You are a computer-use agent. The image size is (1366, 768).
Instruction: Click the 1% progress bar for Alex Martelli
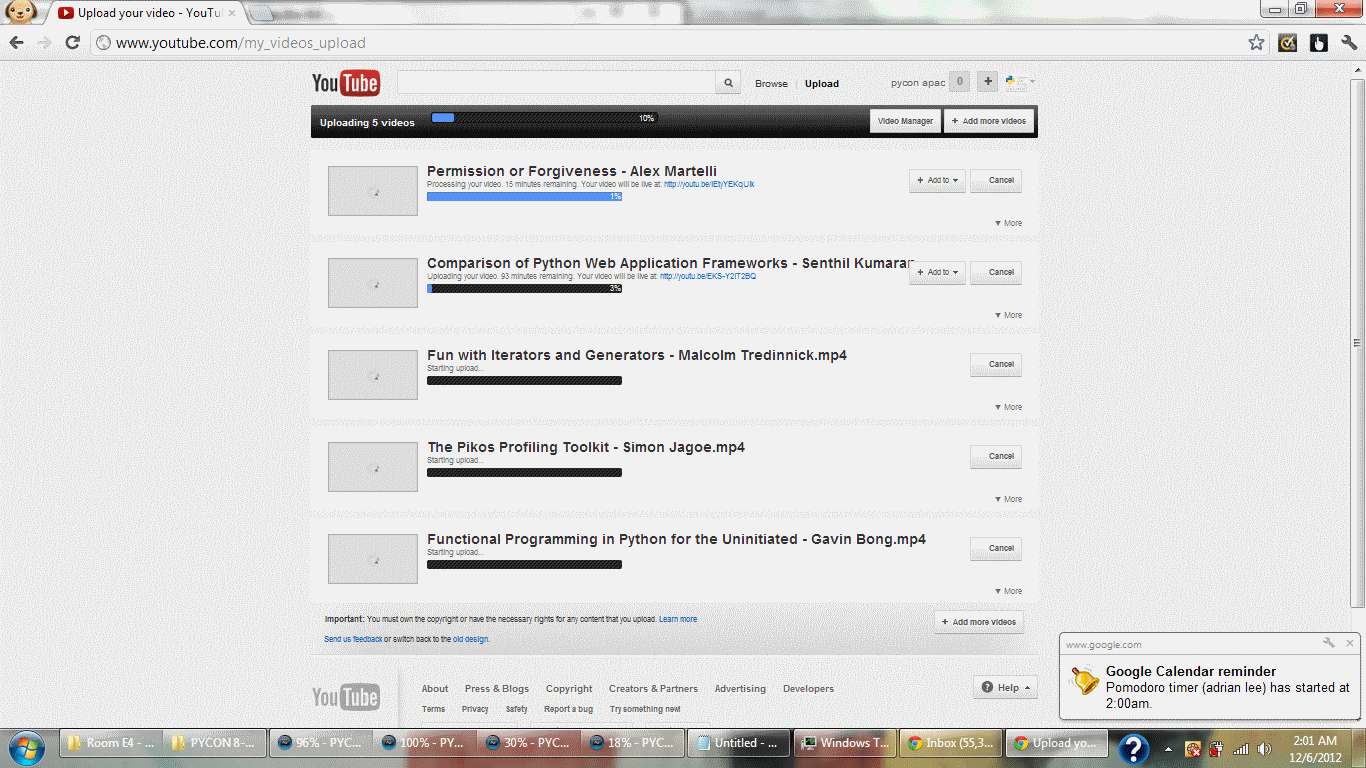524,197
